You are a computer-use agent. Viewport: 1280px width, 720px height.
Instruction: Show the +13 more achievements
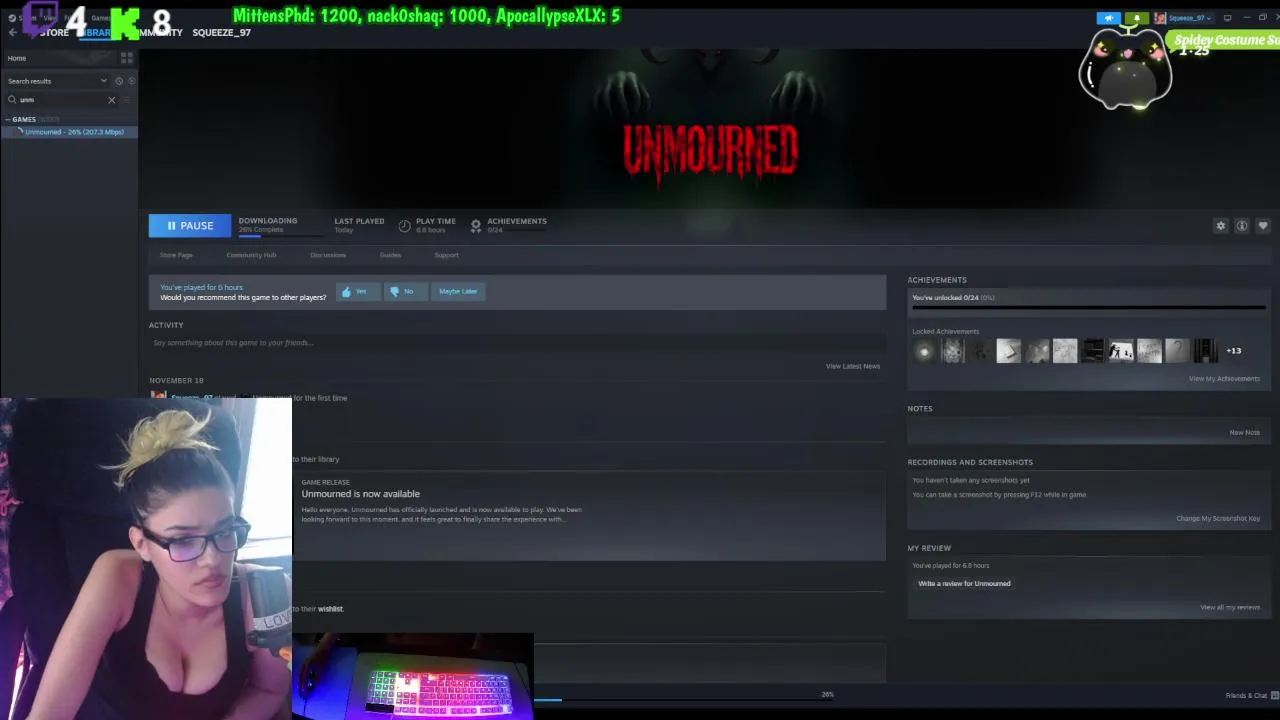[x=1234, y=351]
